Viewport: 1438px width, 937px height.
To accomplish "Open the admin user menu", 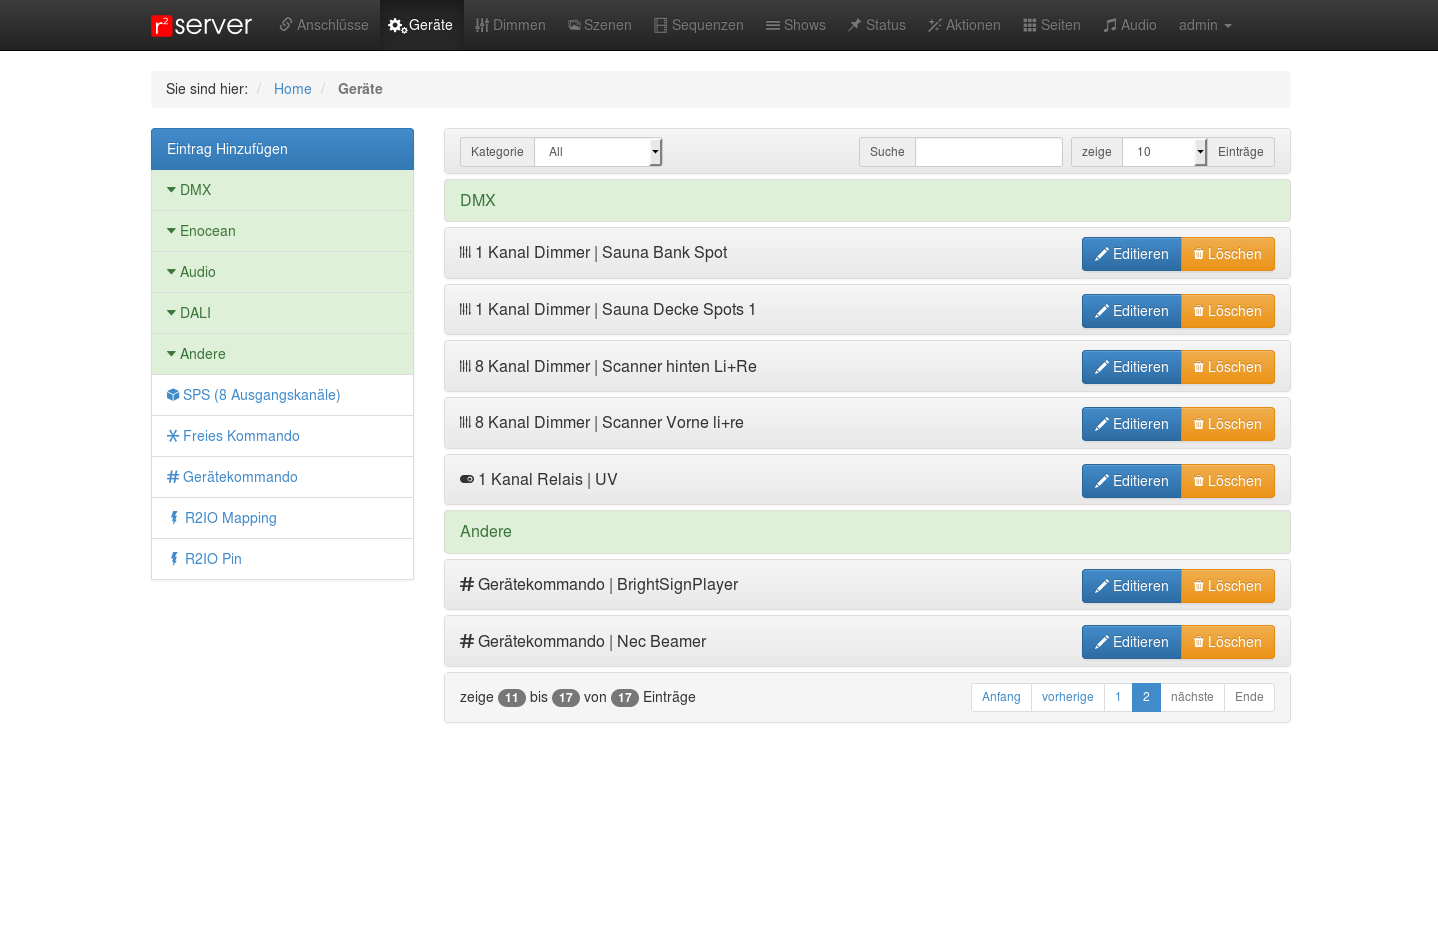I will [x=1204, y=25].
